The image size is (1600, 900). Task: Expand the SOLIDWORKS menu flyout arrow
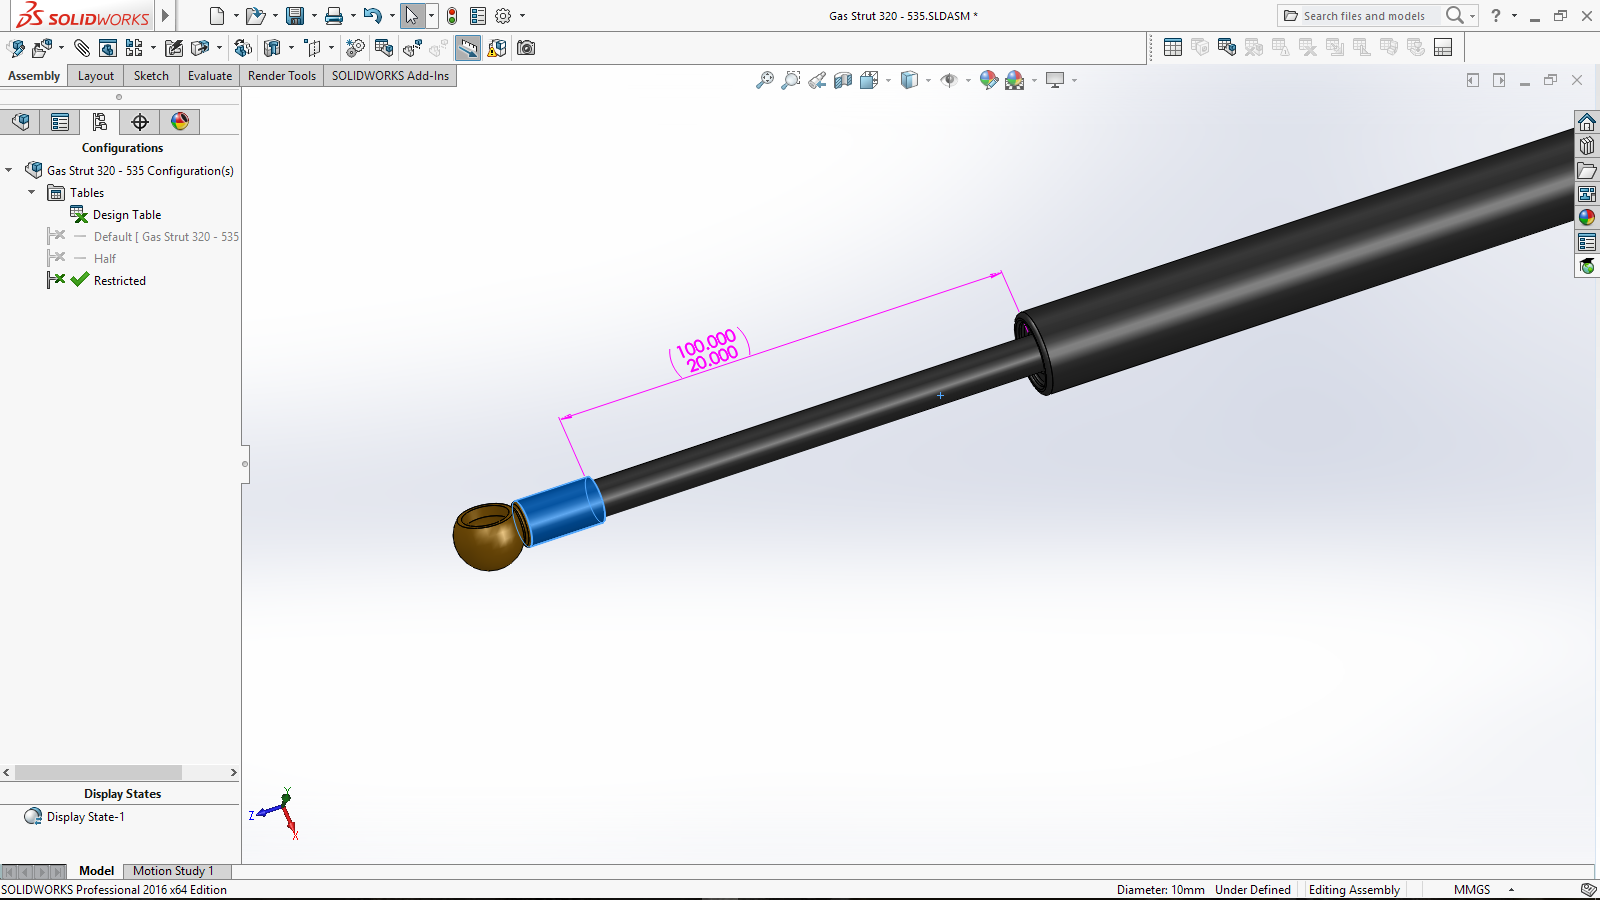[x=166, y=16]
